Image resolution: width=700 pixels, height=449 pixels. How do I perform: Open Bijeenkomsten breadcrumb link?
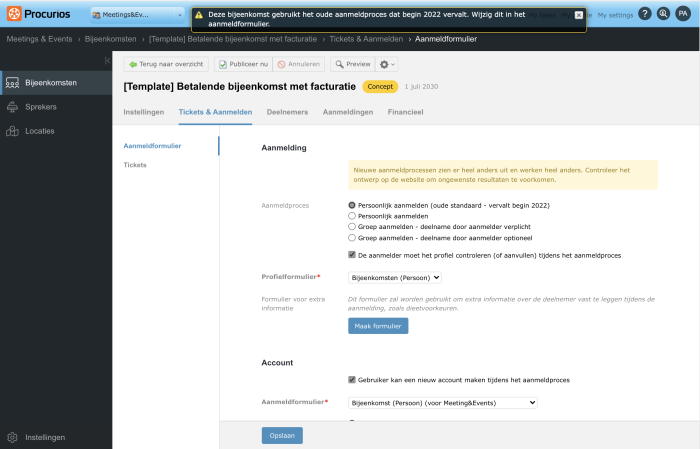(111, 39)
